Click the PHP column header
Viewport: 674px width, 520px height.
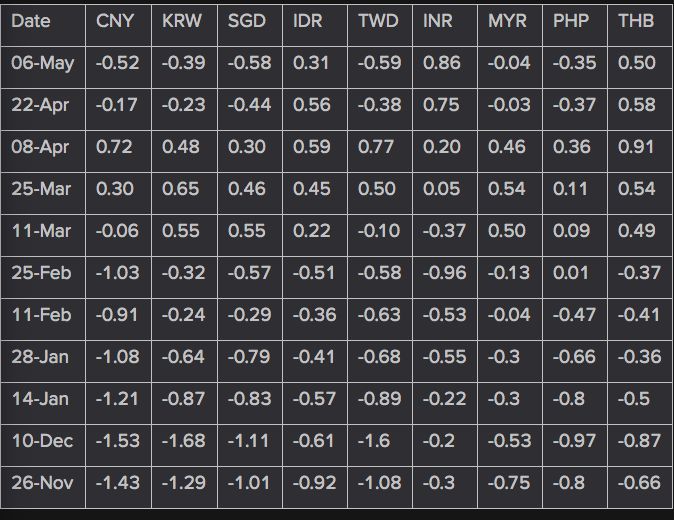tap(571, 21)
